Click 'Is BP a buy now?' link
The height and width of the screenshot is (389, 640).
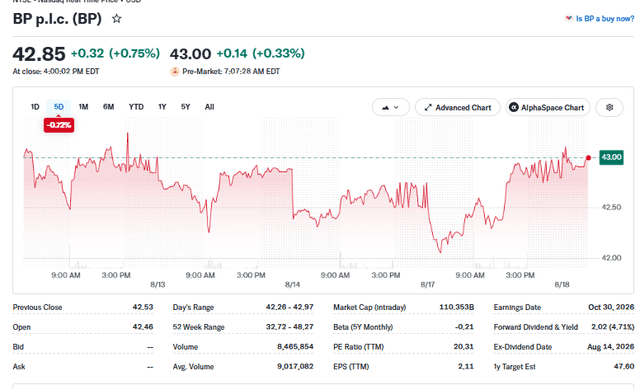click(x=605, y=18)
